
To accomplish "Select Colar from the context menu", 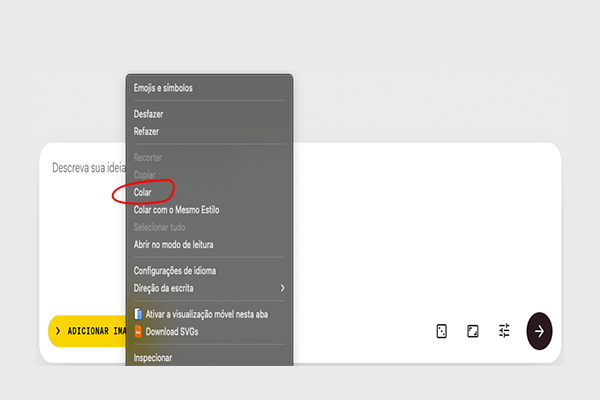I will coord(144,192).
